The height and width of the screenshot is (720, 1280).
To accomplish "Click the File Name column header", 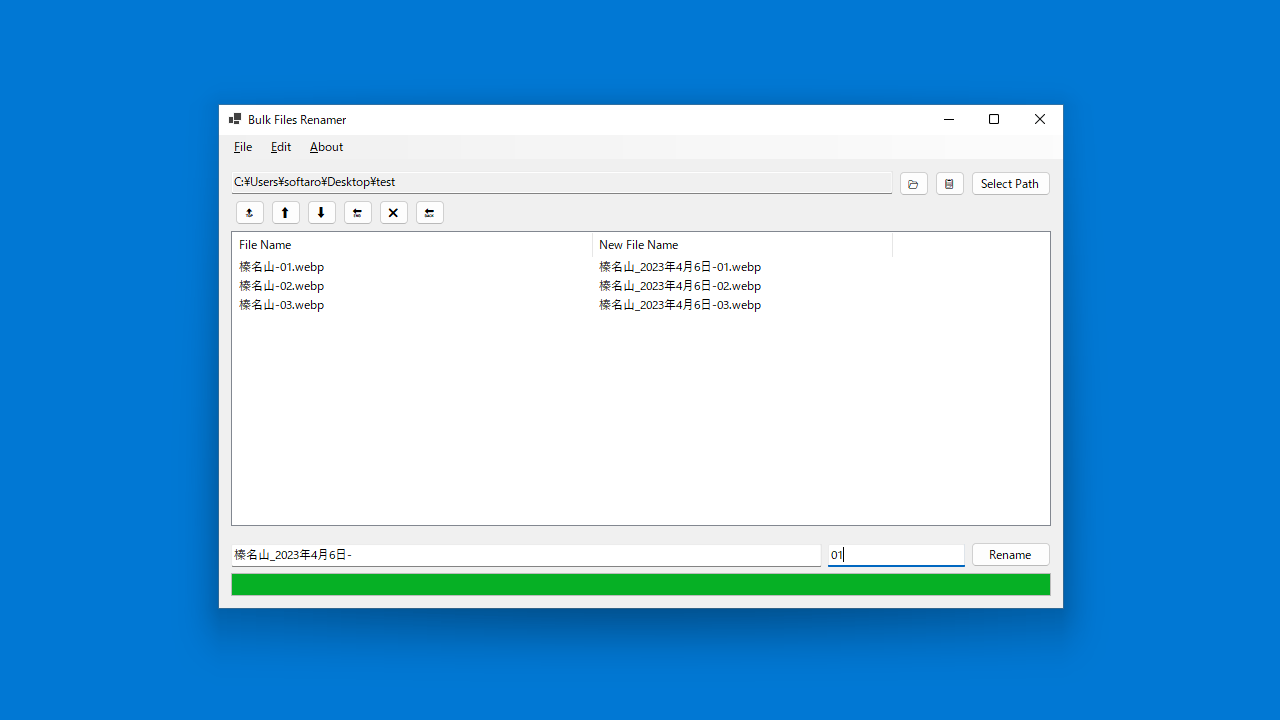I will point(412,245).
